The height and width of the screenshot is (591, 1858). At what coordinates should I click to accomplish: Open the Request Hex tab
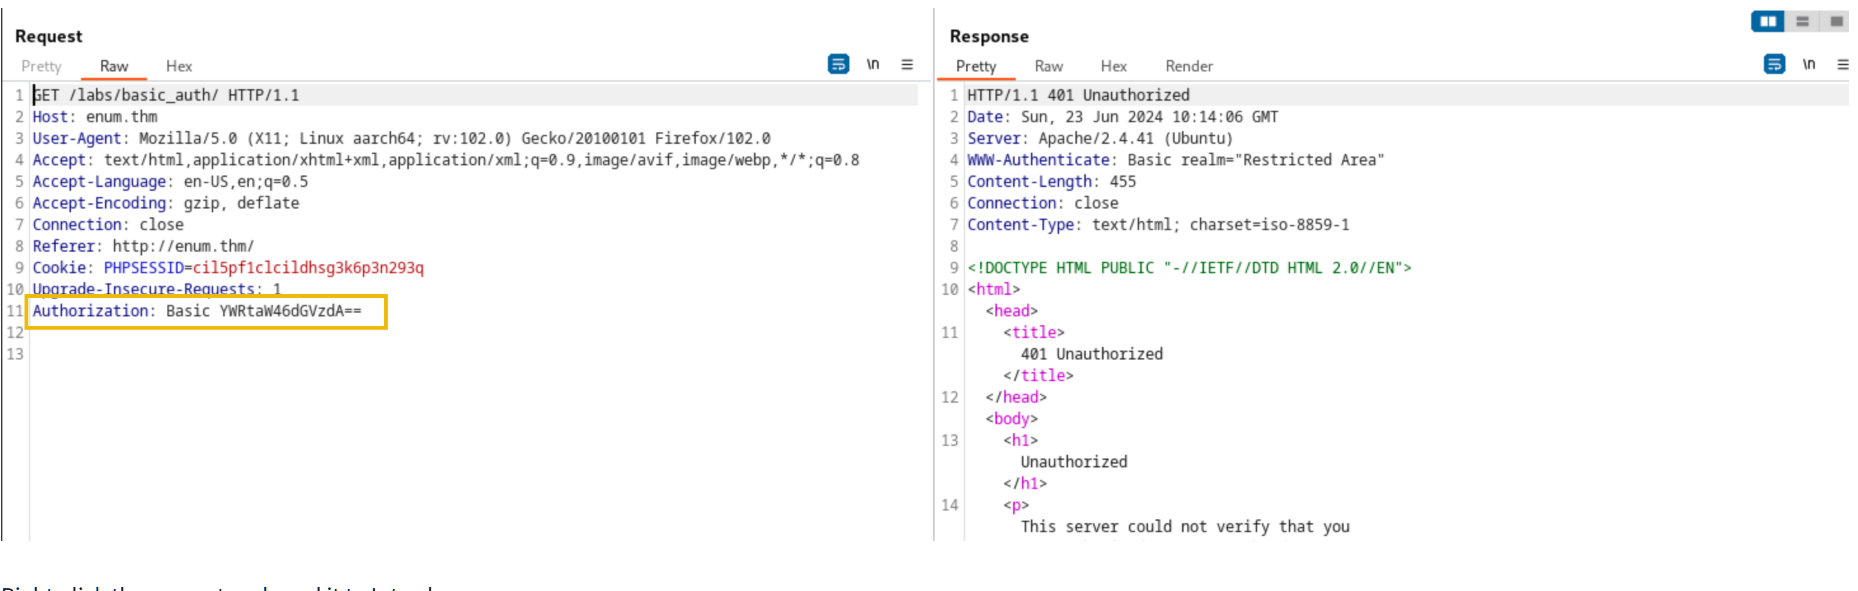[x=179, y=66]
